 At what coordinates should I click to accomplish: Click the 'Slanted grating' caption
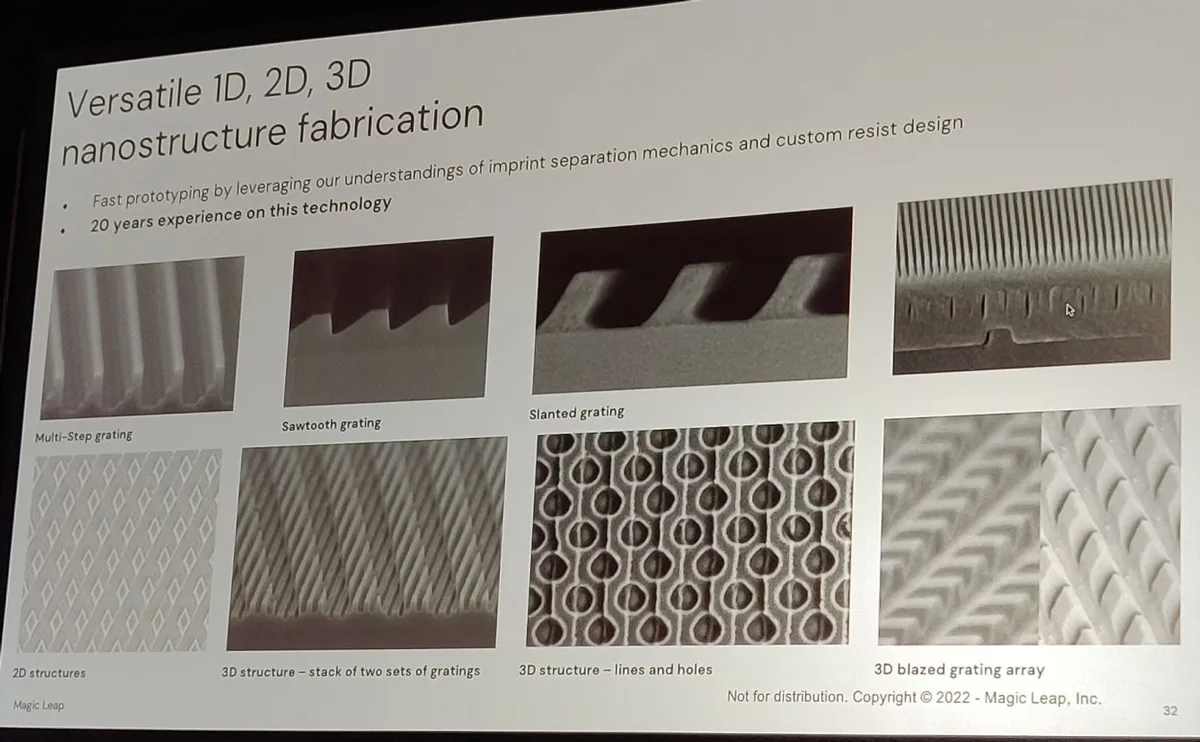click(x=576, y=412)
